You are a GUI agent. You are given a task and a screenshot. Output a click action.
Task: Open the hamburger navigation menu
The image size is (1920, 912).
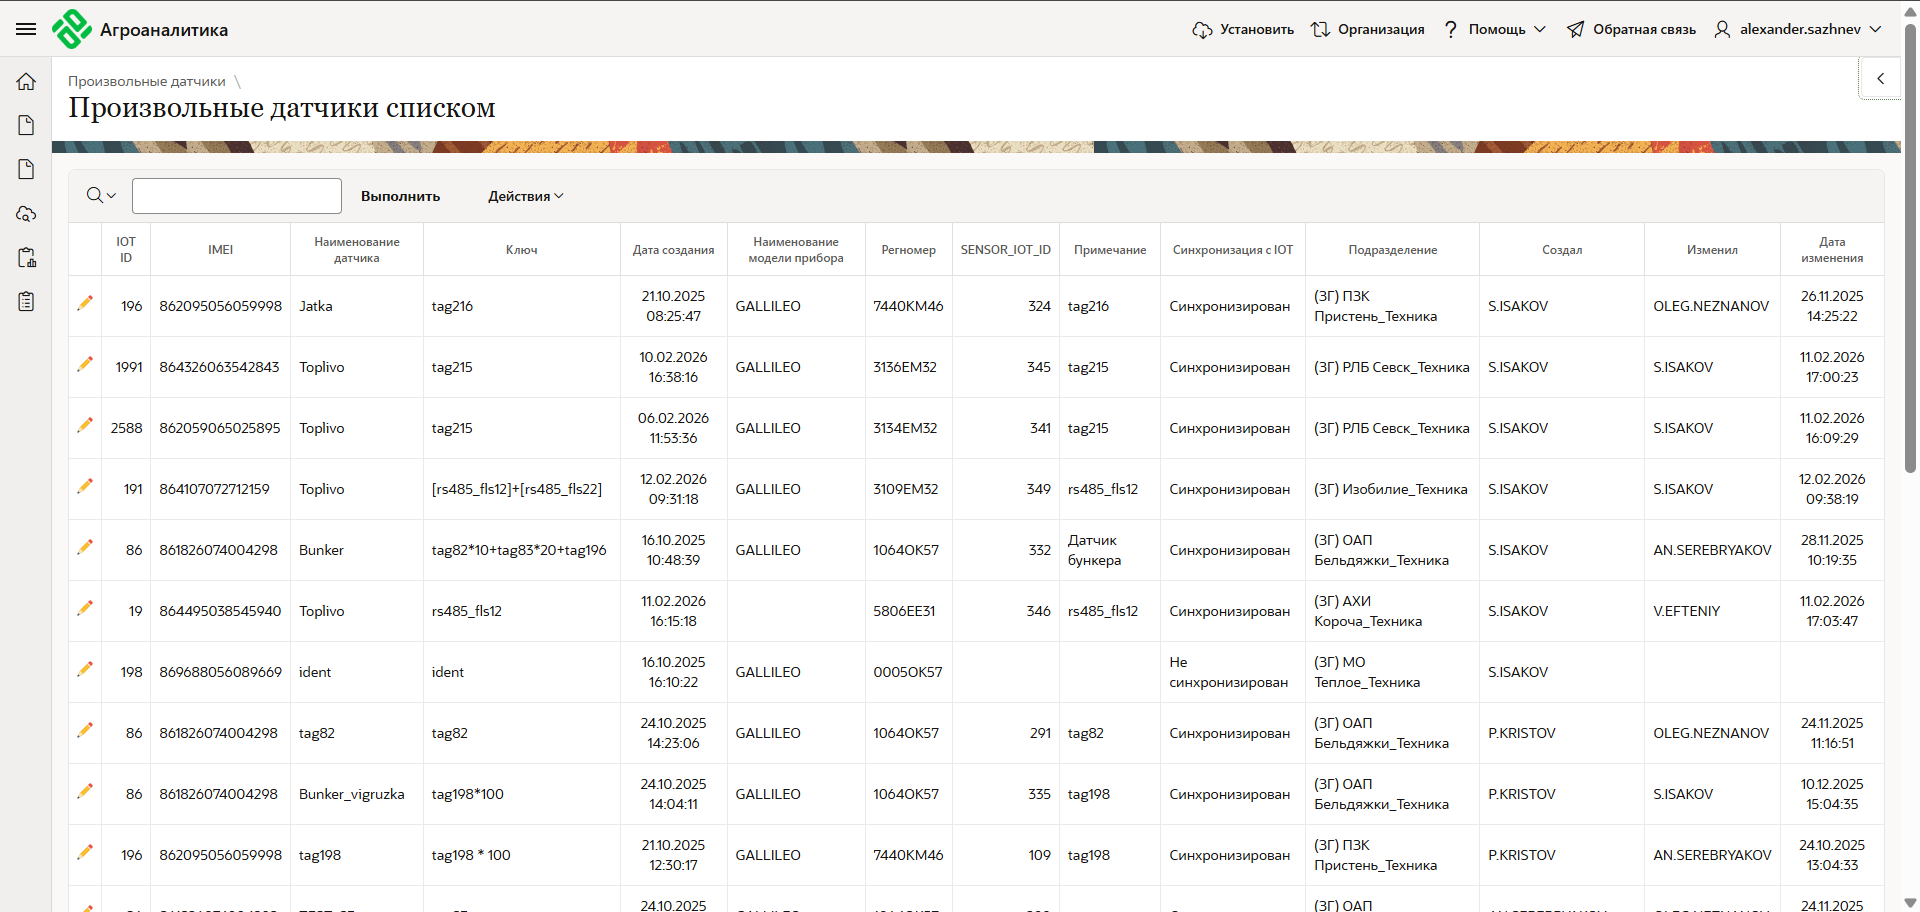pyautogui.click(x=26, y=29)
